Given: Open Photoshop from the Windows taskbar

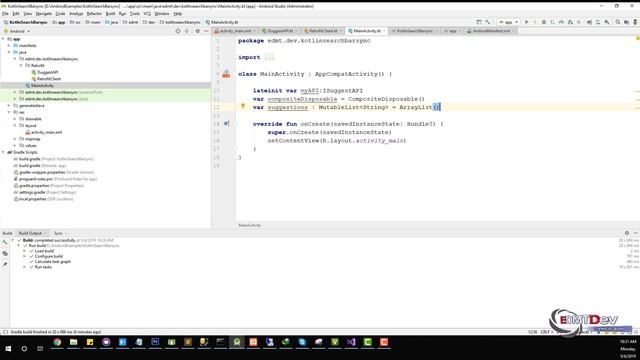Looking at the screenshot, I should tap(155, 342).
